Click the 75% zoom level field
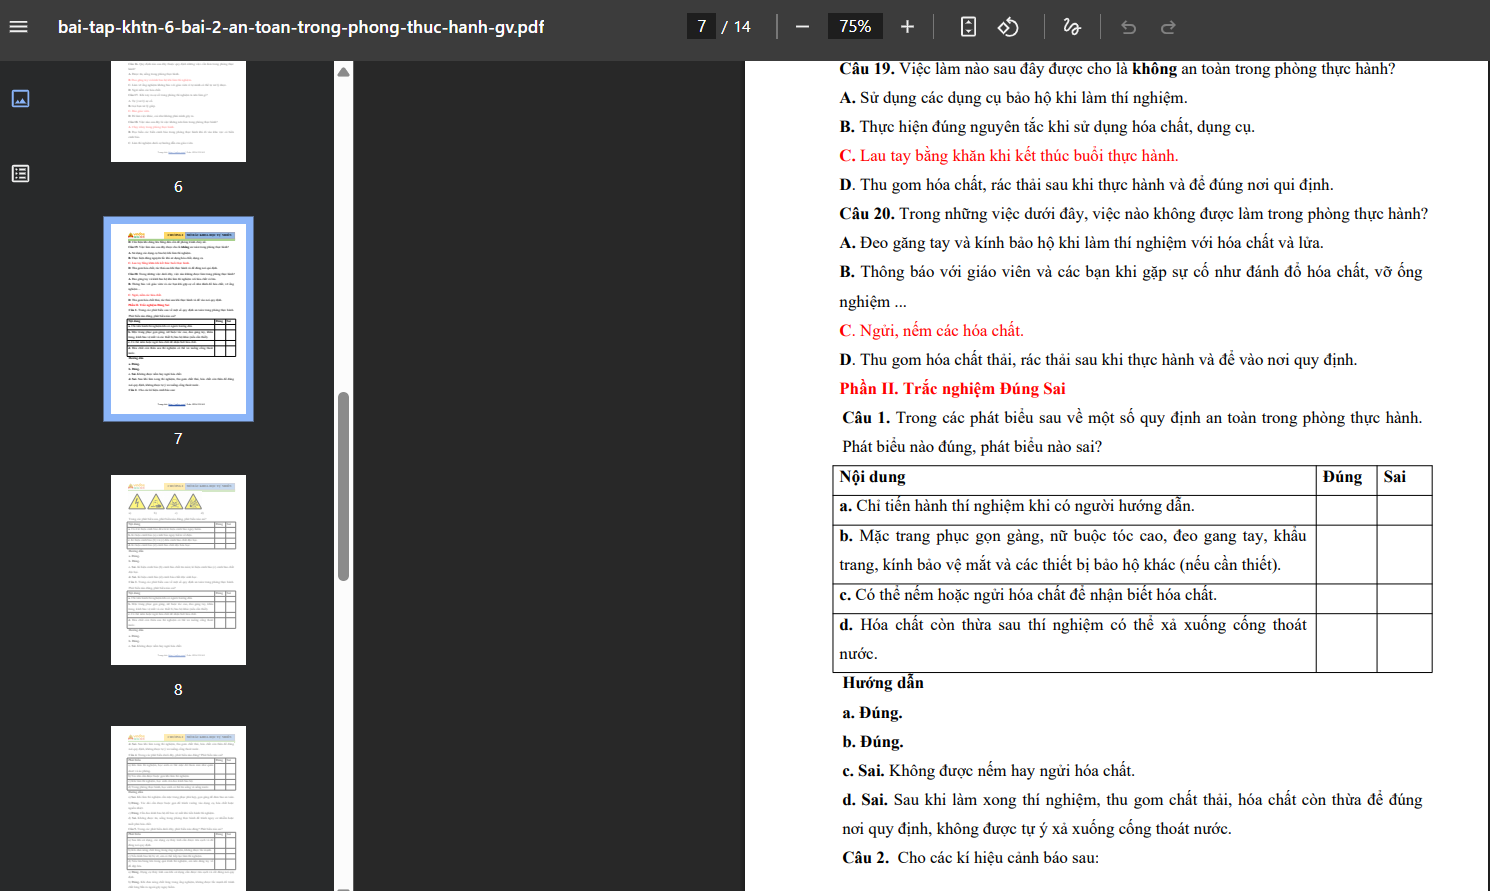1490x891 pixels. 855,26
